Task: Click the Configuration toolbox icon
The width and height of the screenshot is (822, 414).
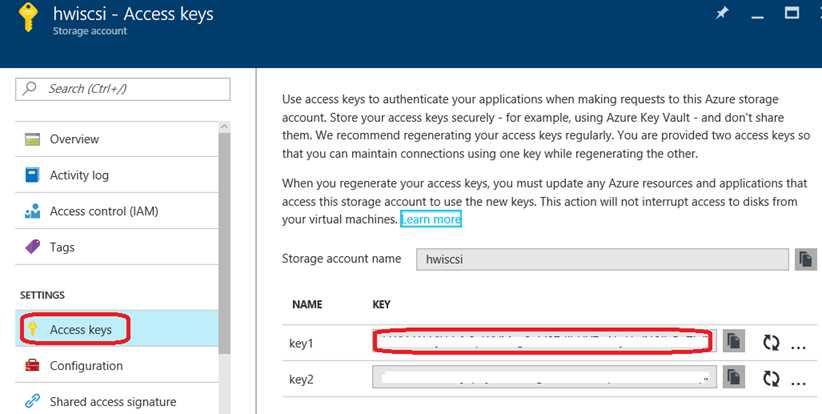Action: pos(33,365)
